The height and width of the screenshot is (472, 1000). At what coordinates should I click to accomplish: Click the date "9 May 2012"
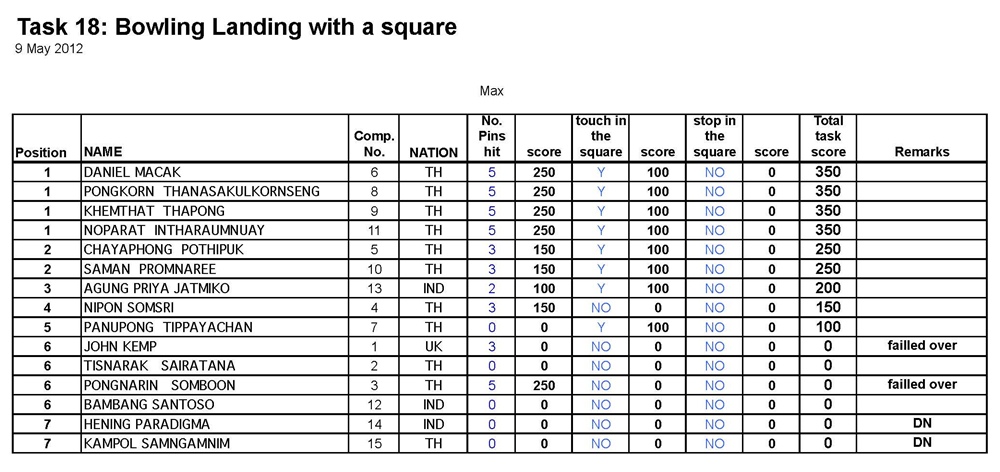(49, 48)
